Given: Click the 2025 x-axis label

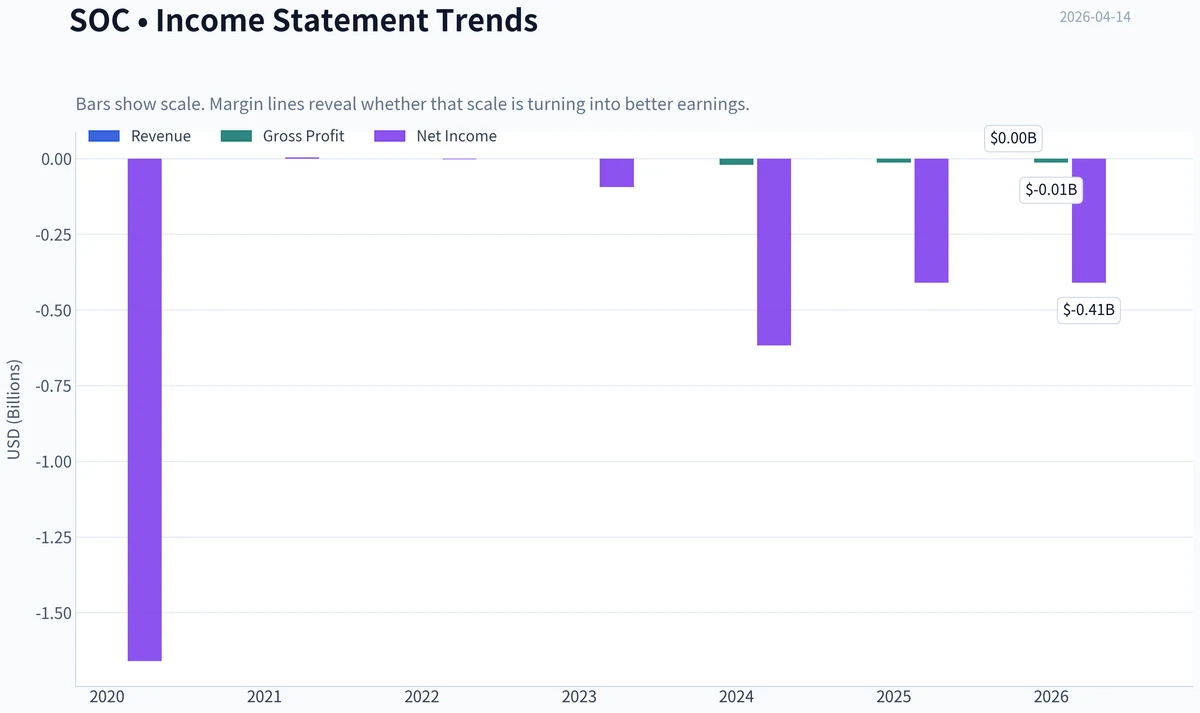Looking at the screenshot, I should click(893, 697).
